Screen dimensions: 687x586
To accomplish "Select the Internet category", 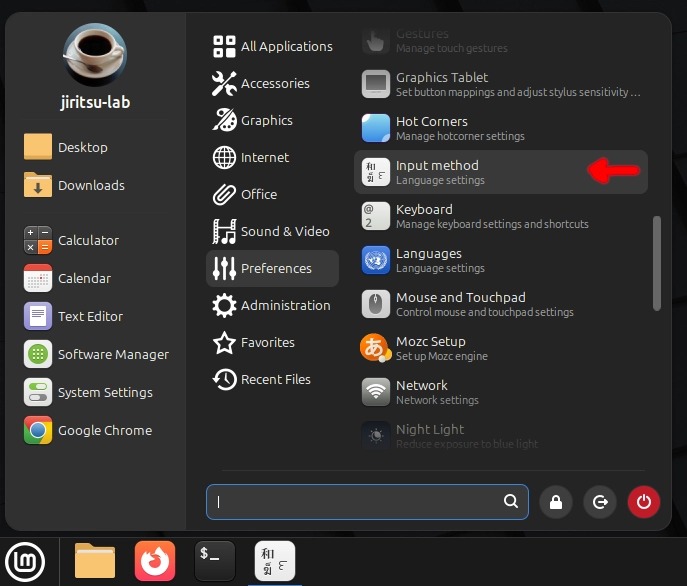I will 272,157.
